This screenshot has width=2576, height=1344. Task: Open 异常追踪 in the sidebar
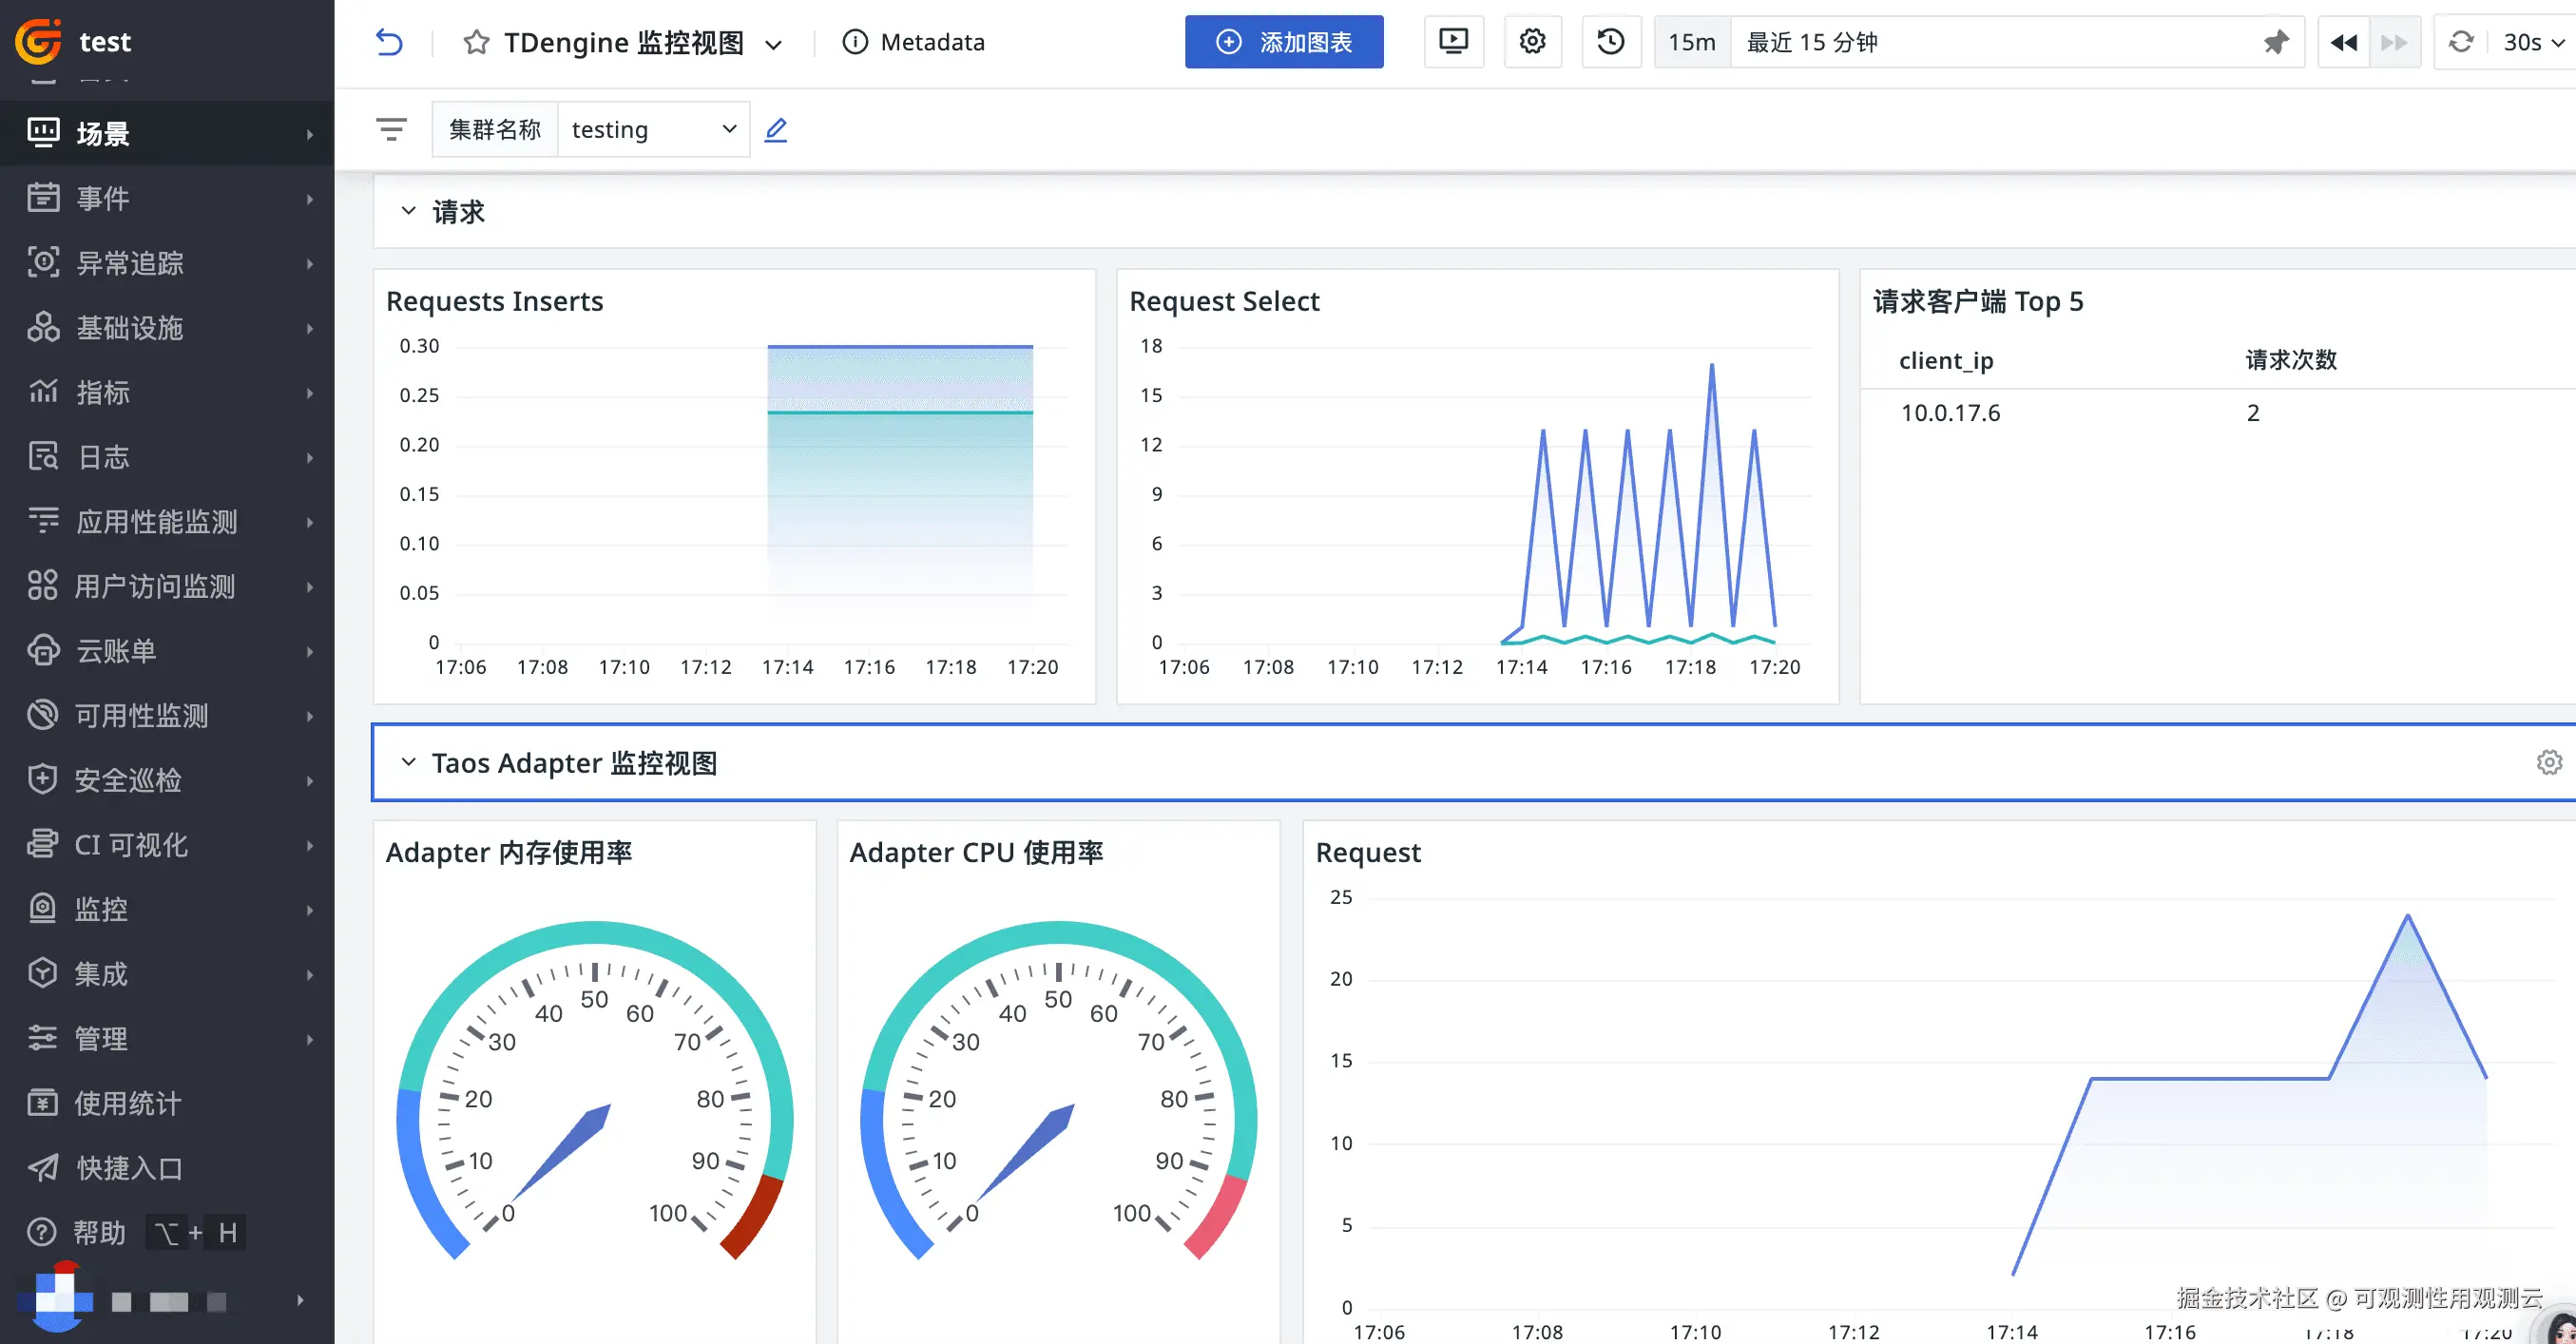(167, 262)
